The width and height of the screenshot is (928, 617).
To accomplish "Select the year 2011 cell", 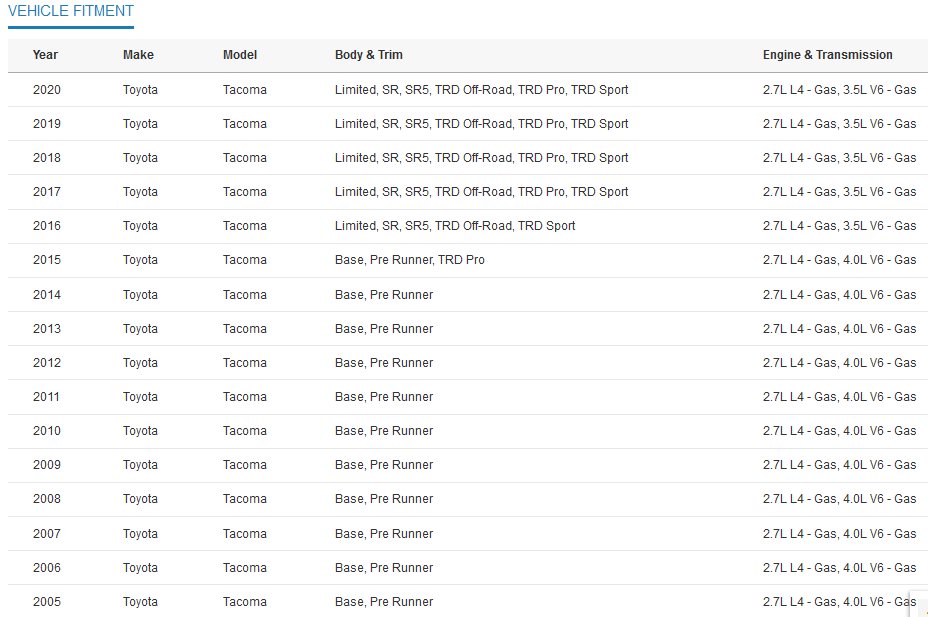I will (46, 397).
